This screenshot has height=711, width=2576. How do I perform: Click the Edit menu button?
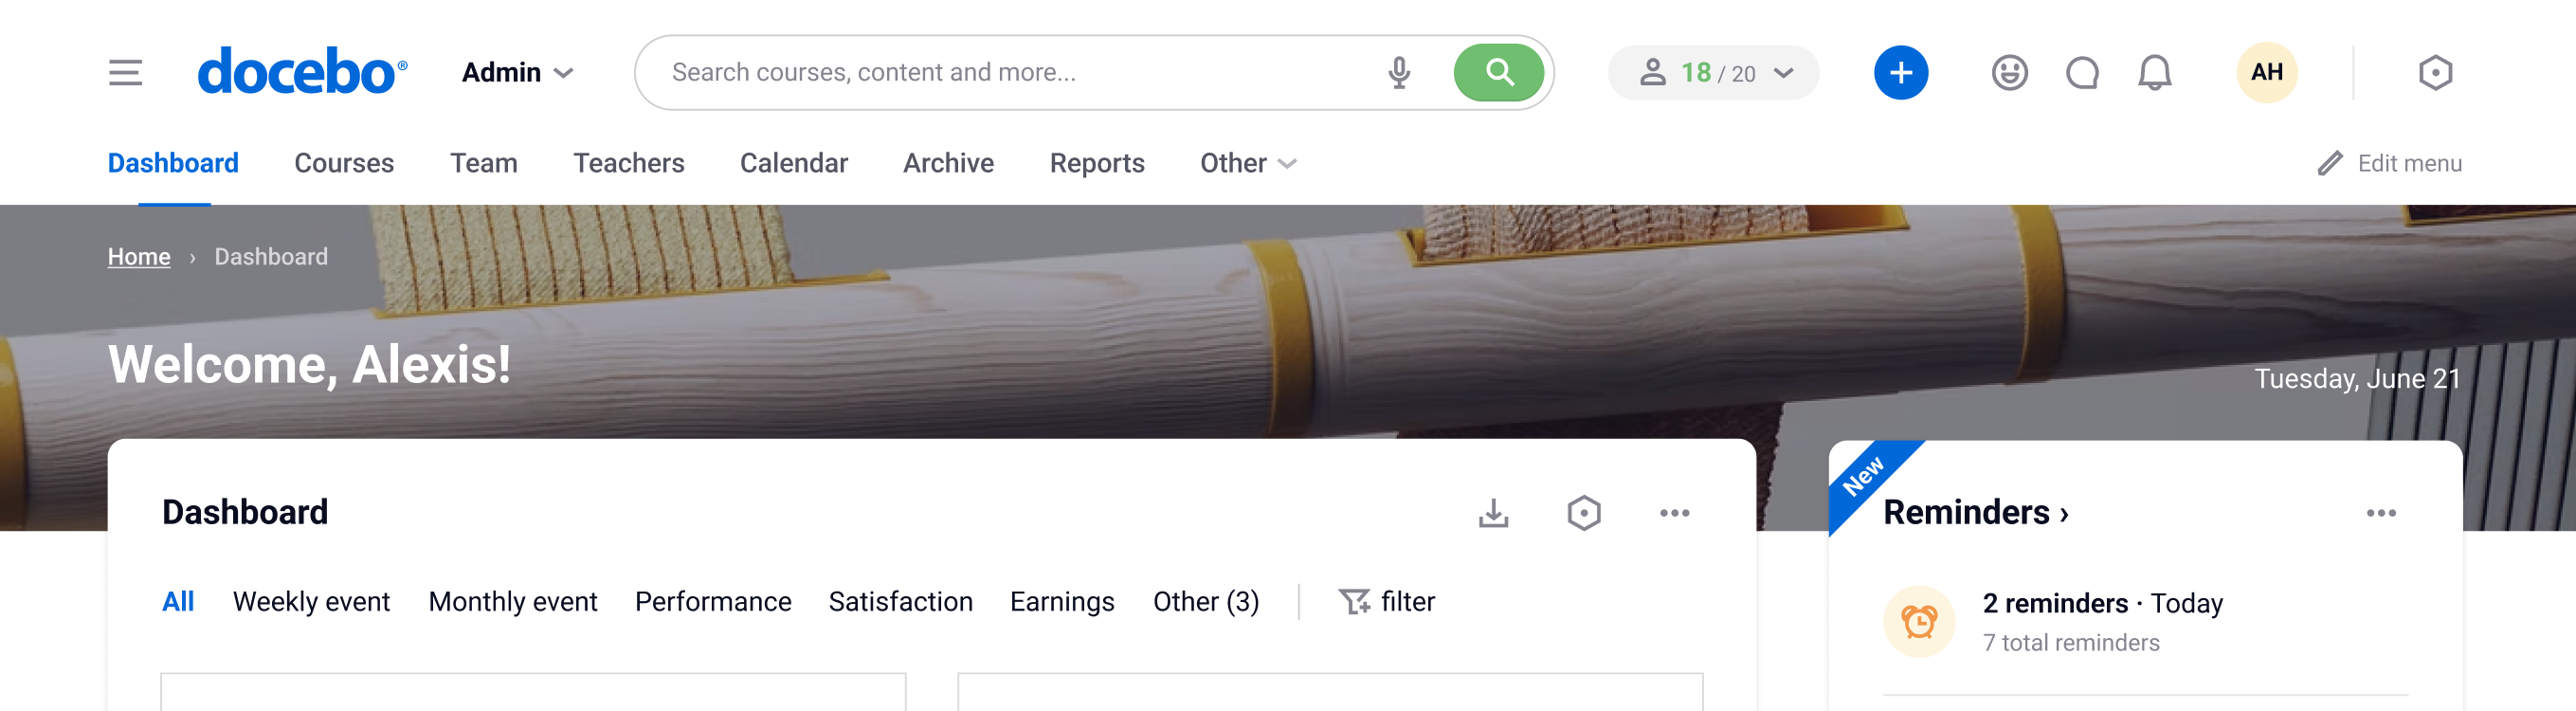pyautogui.click(x=2389, y=163)
